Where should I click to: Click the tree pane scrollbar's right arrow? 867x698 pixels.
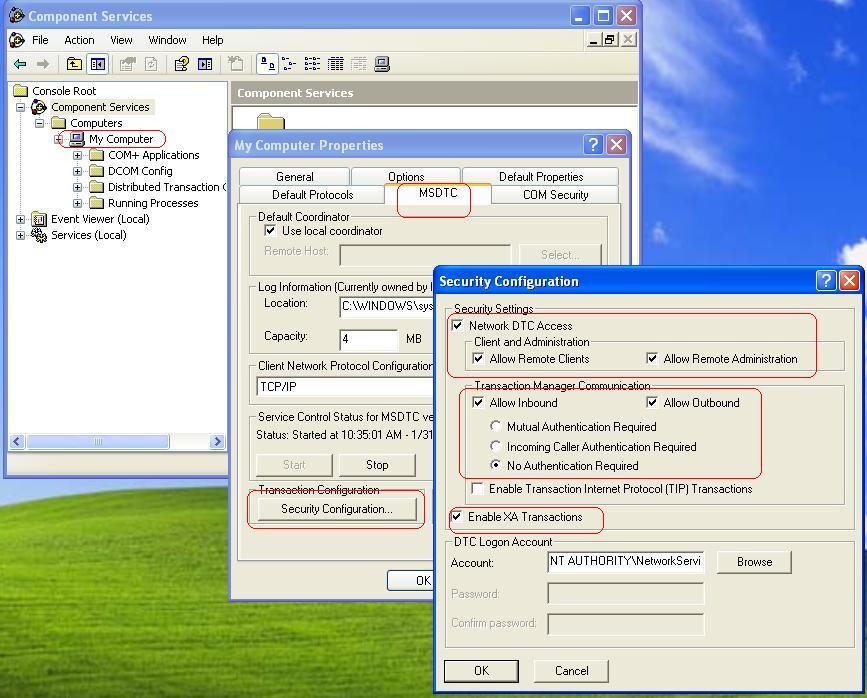(x=217, y=441)
